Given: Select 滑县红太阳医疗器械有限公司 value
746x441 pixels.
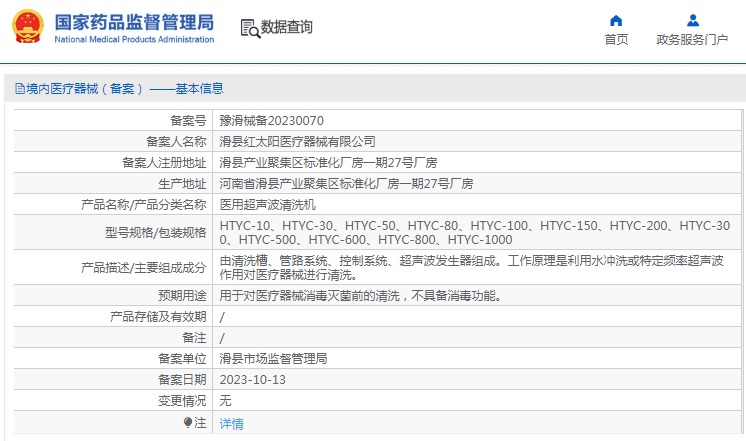Looking at the screenshot, I should coord(297,142).
